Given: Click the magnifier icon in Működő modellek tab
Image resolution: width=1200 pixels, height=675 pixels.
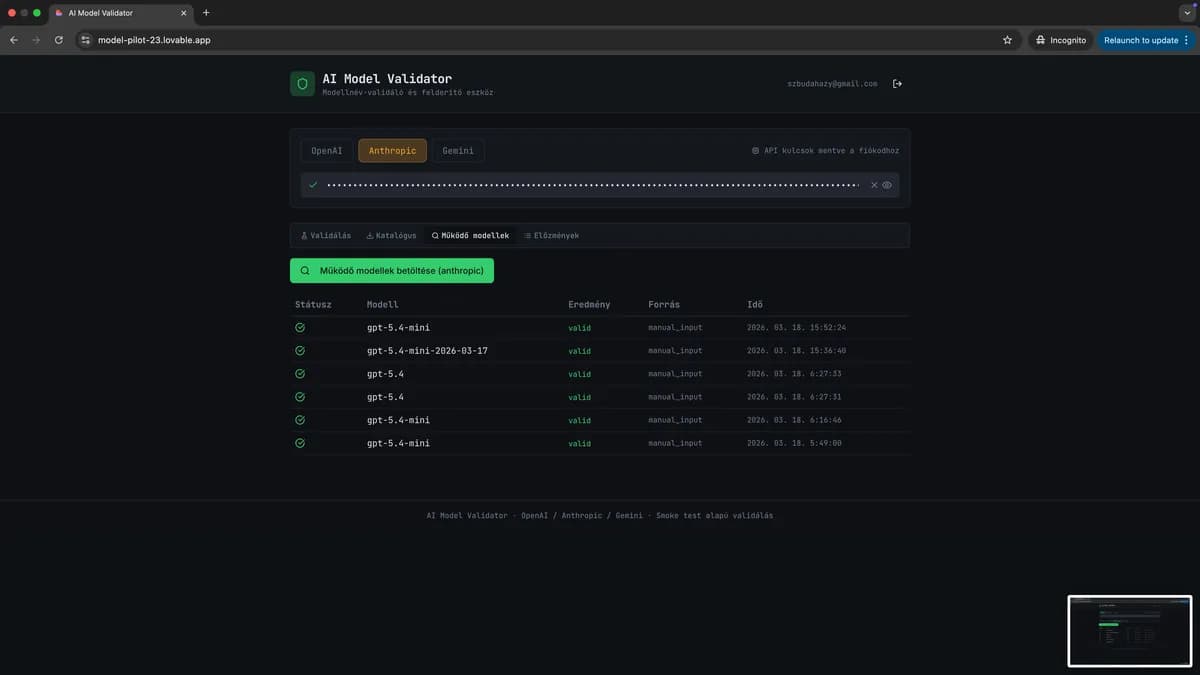Looking at the screenshot, I should coord(435,236).
